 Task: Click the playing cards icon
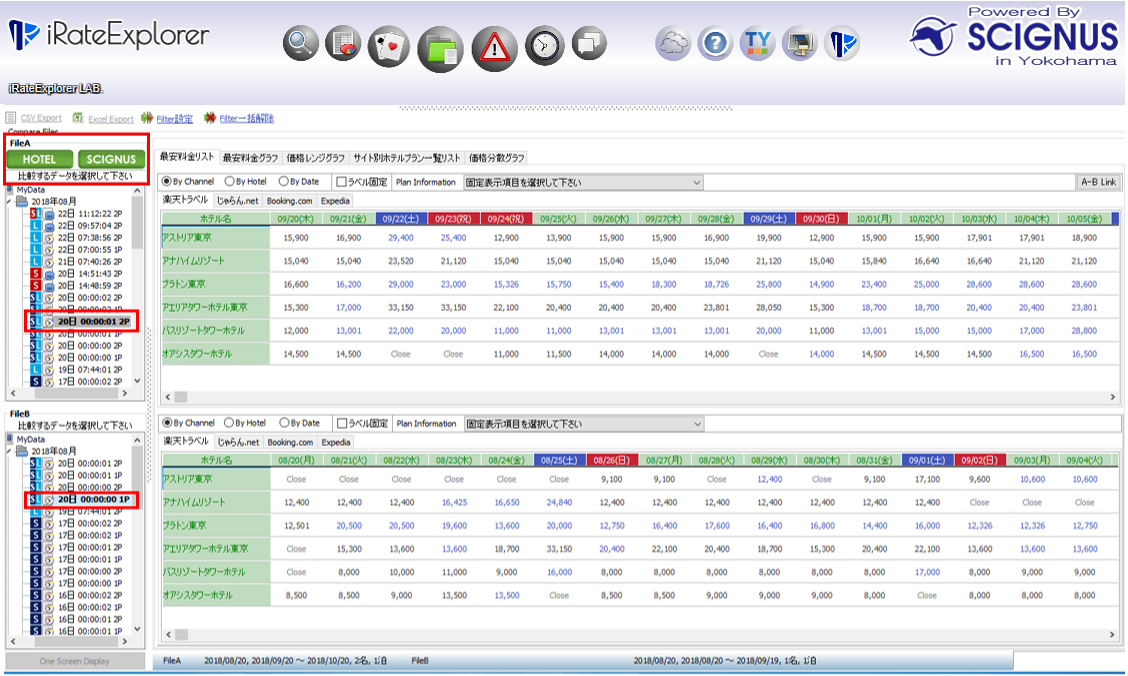(388, 45)
